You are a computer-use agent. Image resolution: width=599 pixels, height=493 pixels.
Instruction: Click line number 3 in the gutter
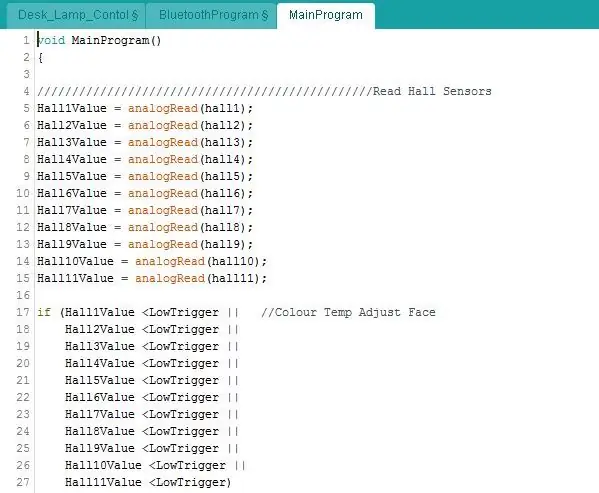[26, 74]
